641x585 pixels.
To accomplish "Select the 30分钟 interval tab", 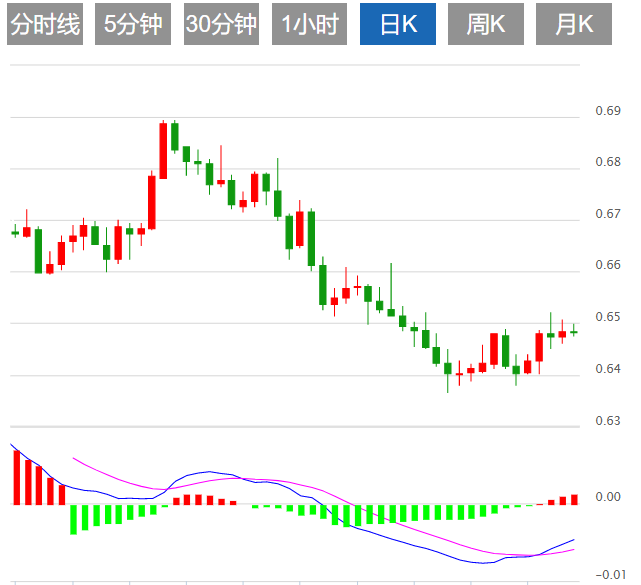I will tap(221, 24).
